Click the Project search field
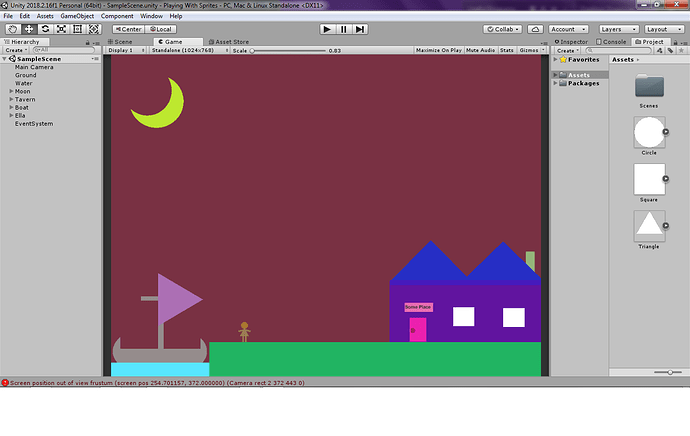The width and height of the screenshot is (690, 436). coord(619,51)
